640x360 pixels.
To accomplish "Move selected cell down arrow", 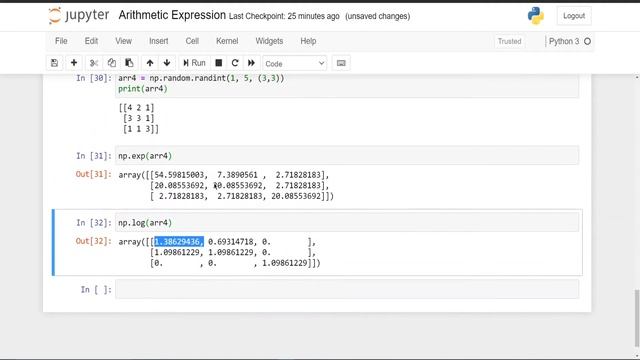I will [167, 63].
